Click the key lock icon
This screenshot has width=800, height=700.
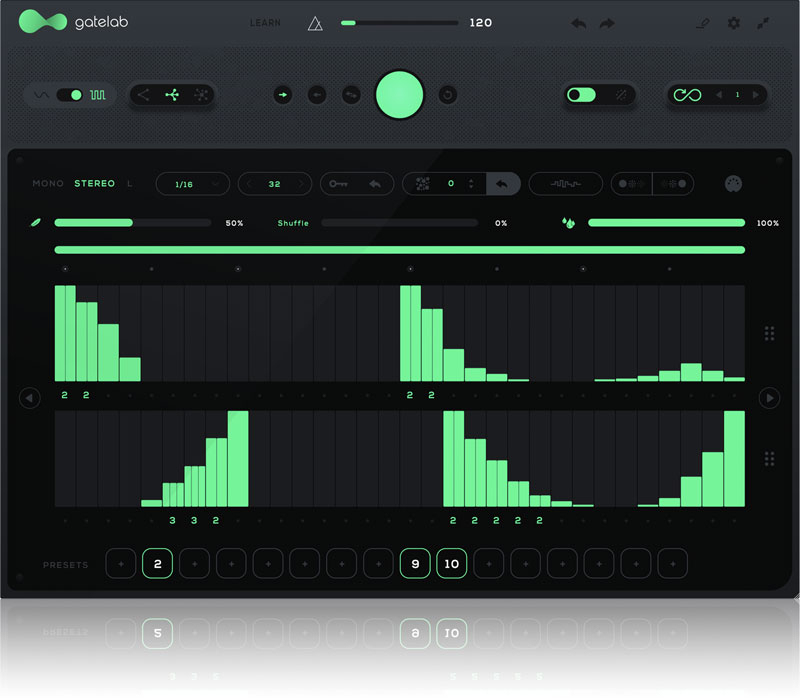339,184
